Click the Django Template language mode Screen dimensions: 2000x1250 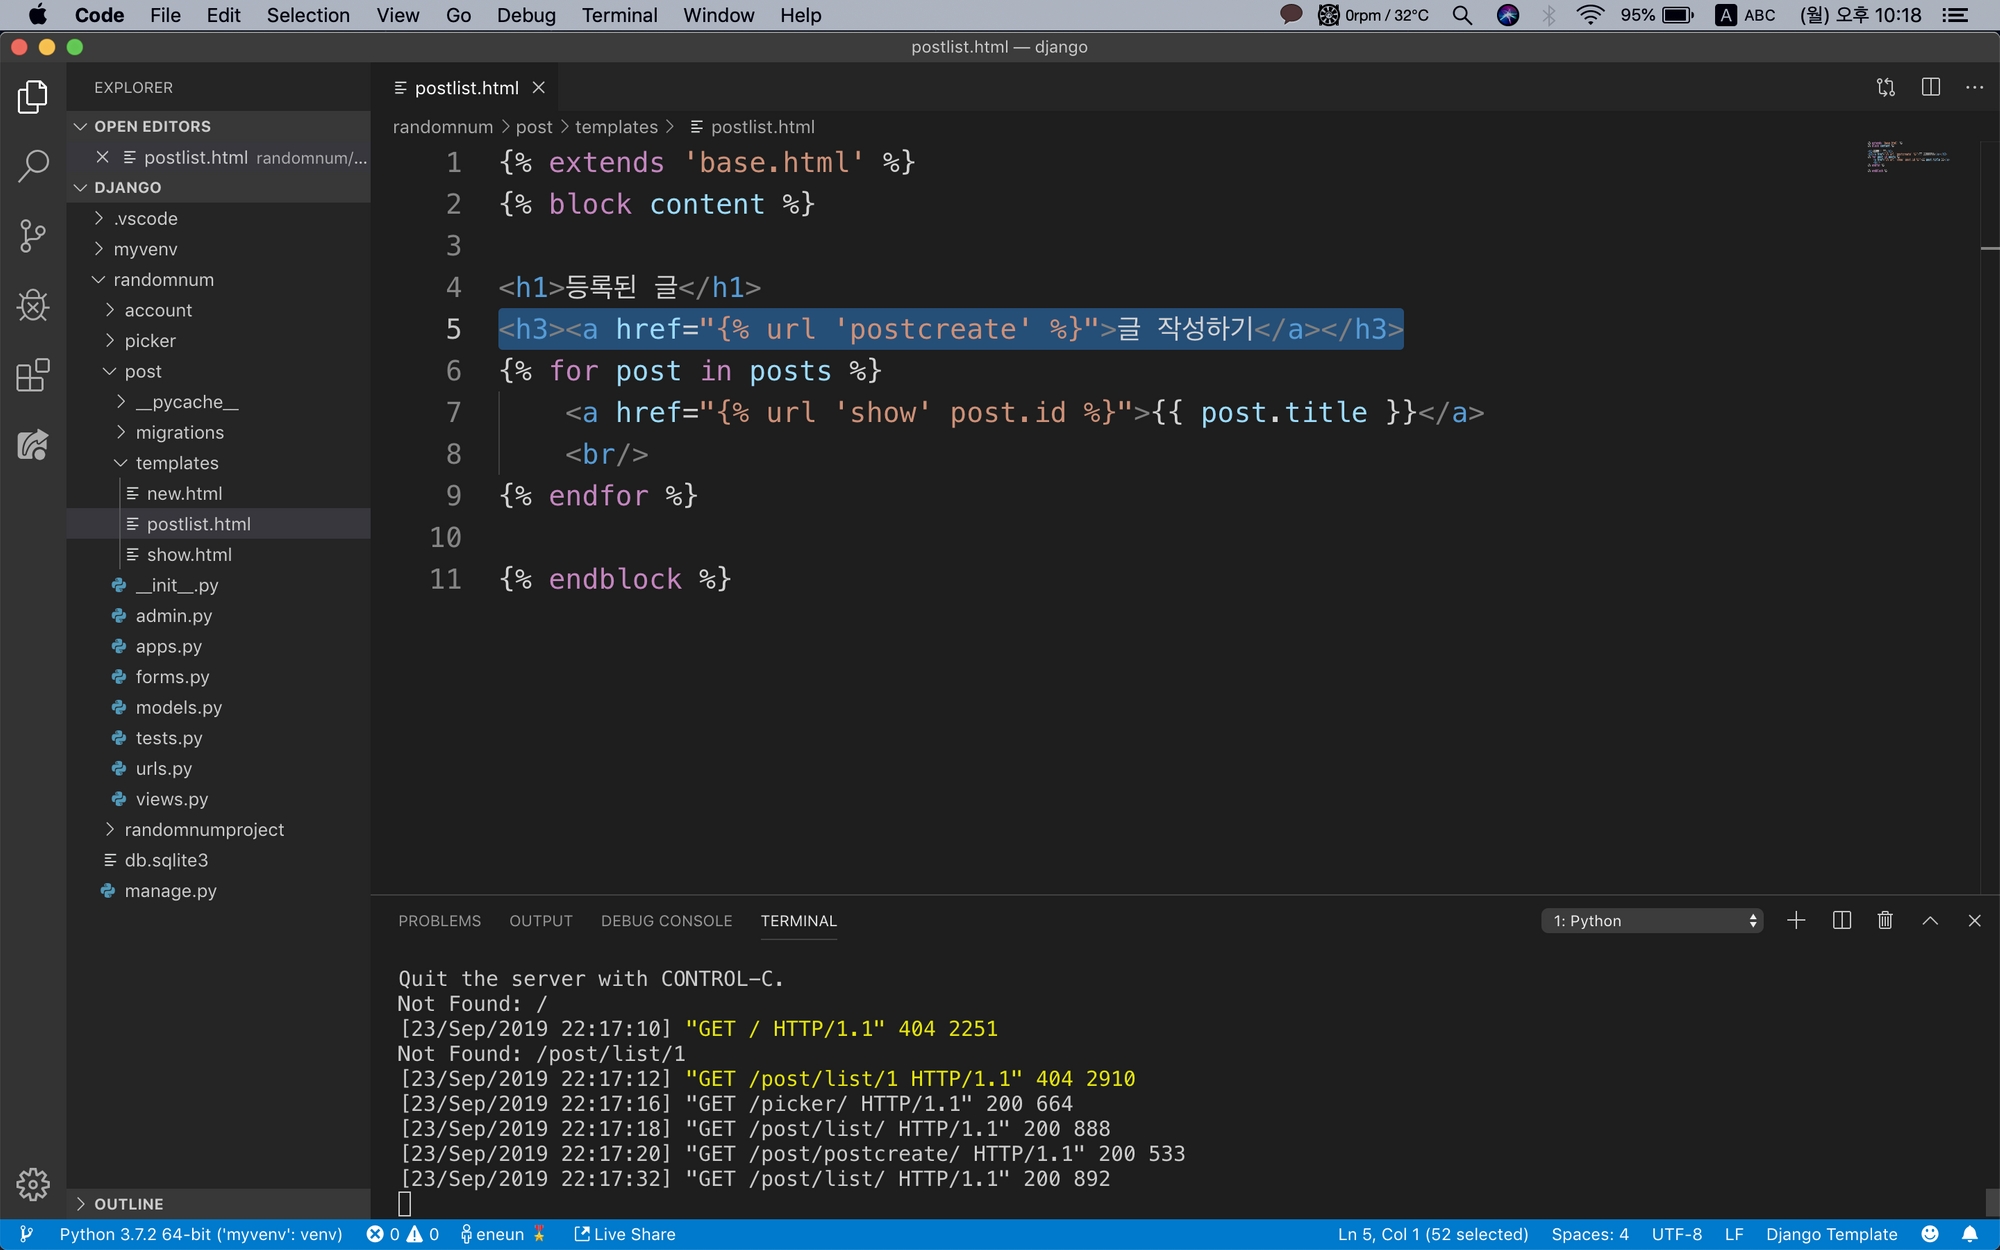coord(1831,1234)
